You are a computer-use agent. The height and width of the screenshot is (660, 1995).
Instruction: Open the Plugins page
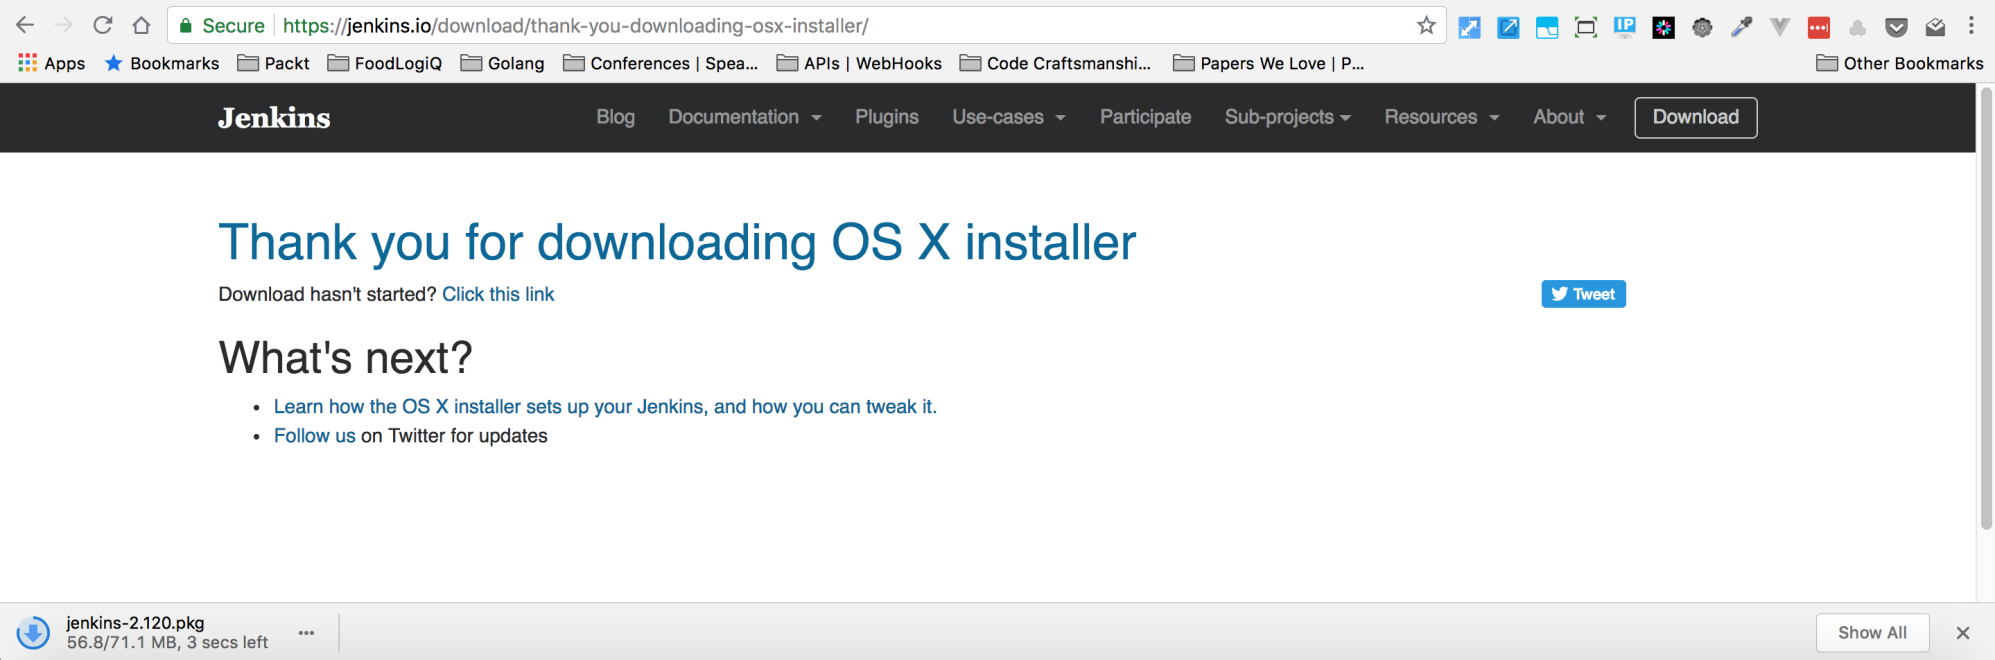[x=887, y=117]
